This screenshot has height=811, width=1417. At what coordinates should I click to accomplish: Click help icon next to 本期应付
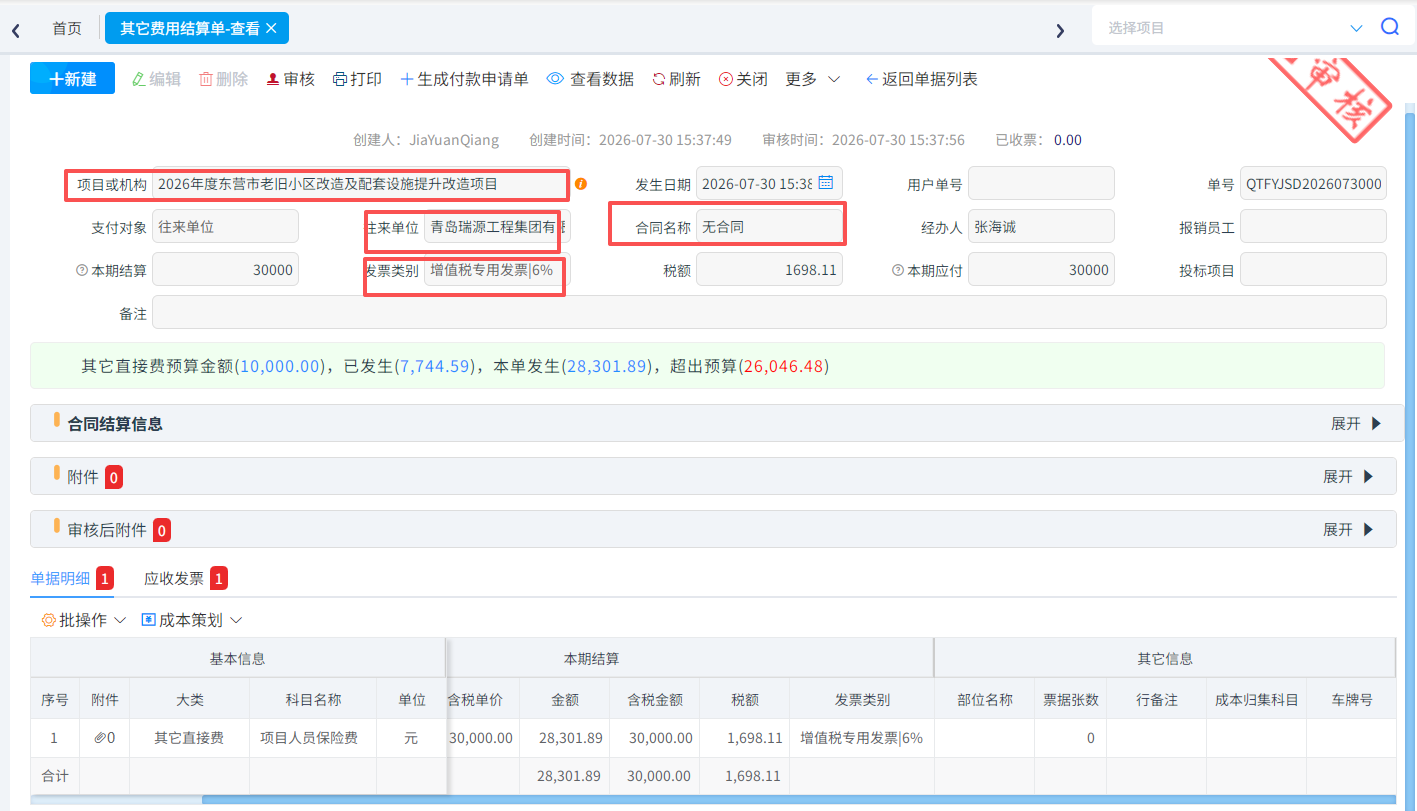click(x=898, y=270)
